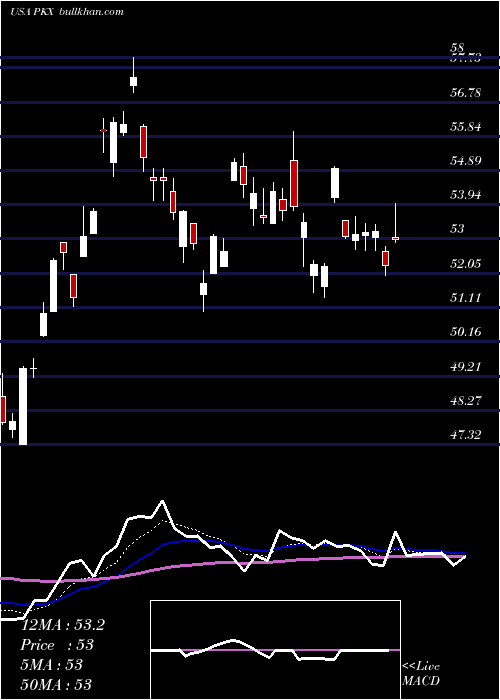Select the 56.78 price axis label

466,93
